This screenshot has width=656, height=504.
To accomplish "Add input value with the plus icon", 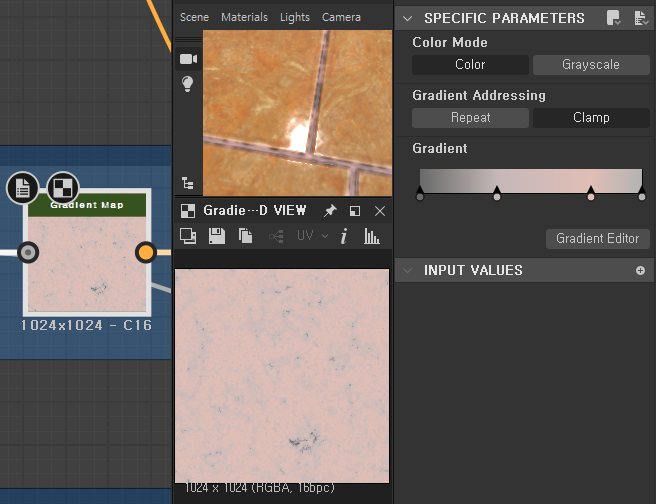I will coord(640,270).
